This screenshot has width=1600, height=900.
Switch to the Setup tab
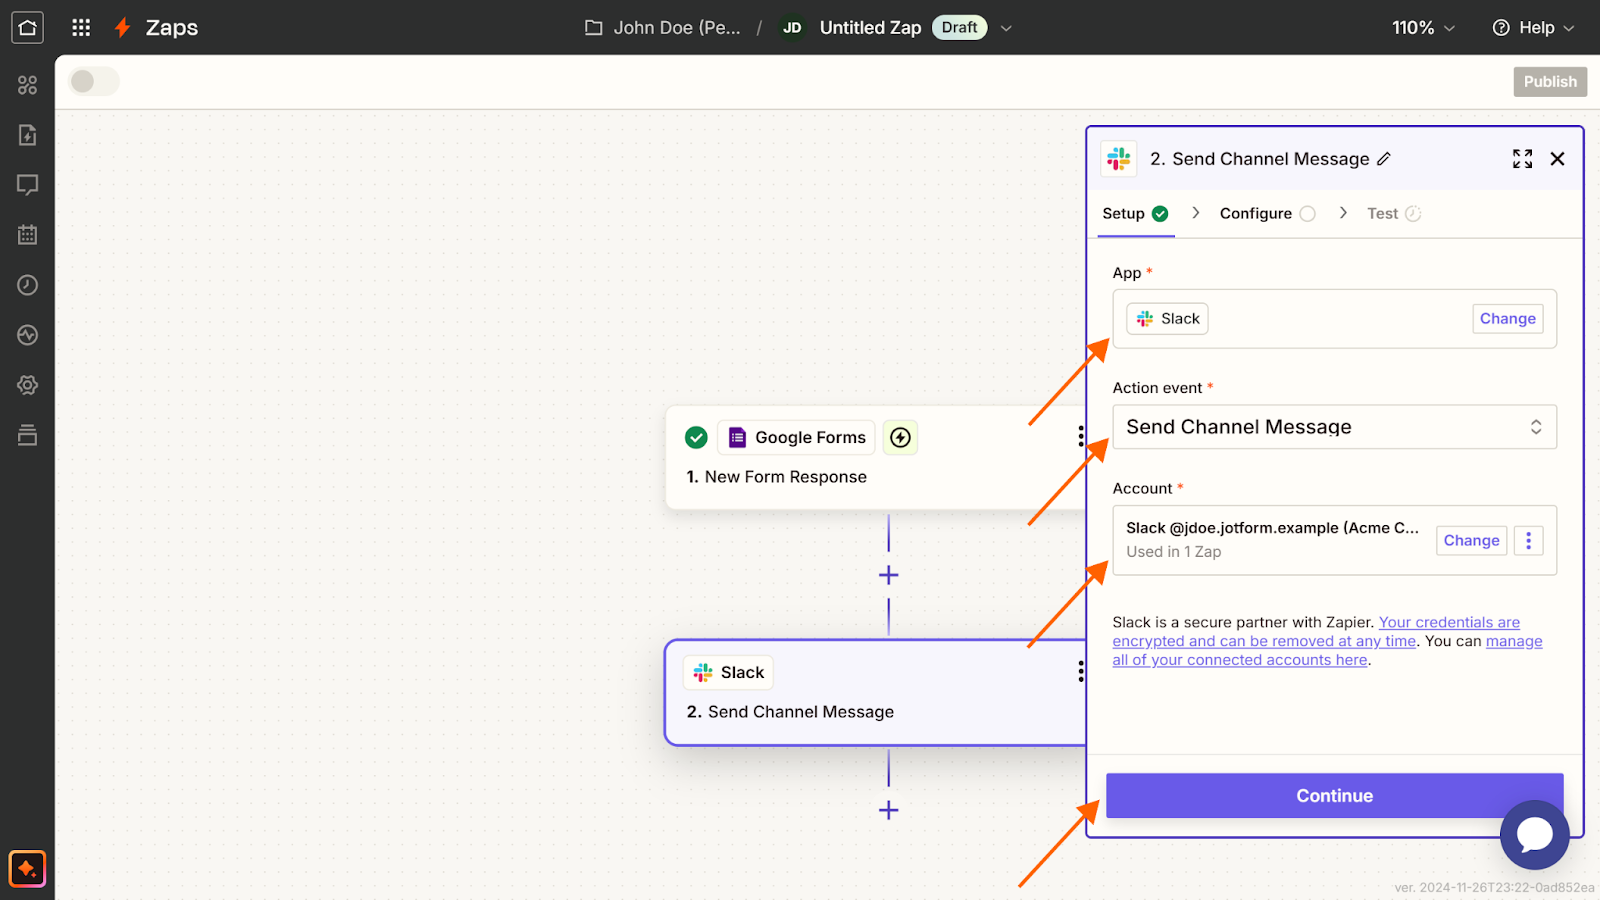click(1135, 213)
